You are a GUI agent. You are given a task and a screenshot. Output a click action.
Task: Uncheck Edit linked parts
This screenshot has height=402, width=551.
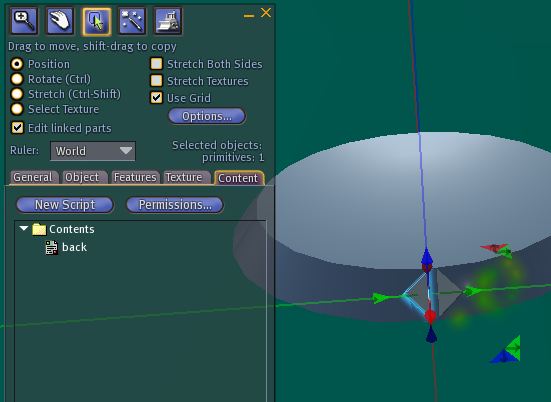17,128
